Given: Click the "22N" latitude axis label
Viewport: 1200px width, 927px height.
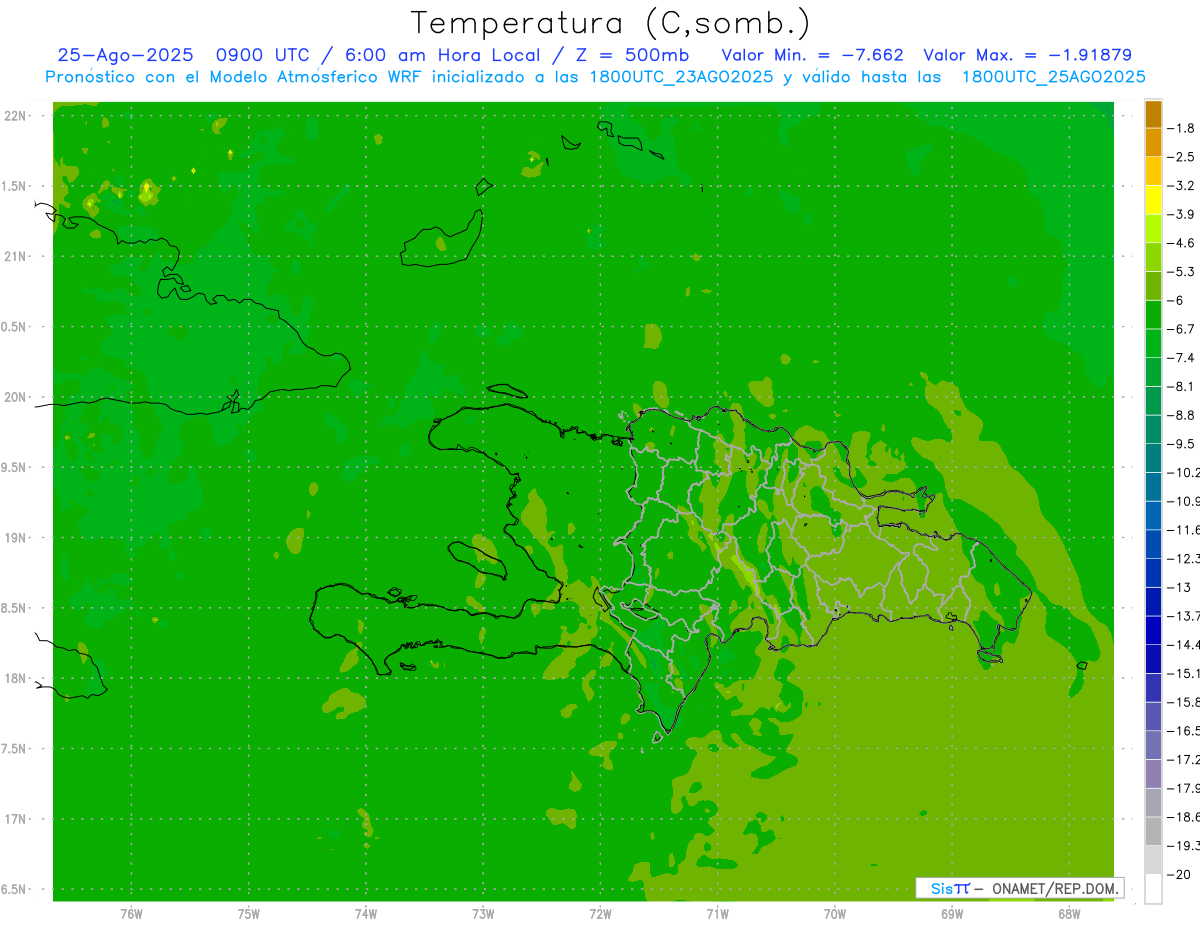Looking at the screenshot, I should (16, 116).
